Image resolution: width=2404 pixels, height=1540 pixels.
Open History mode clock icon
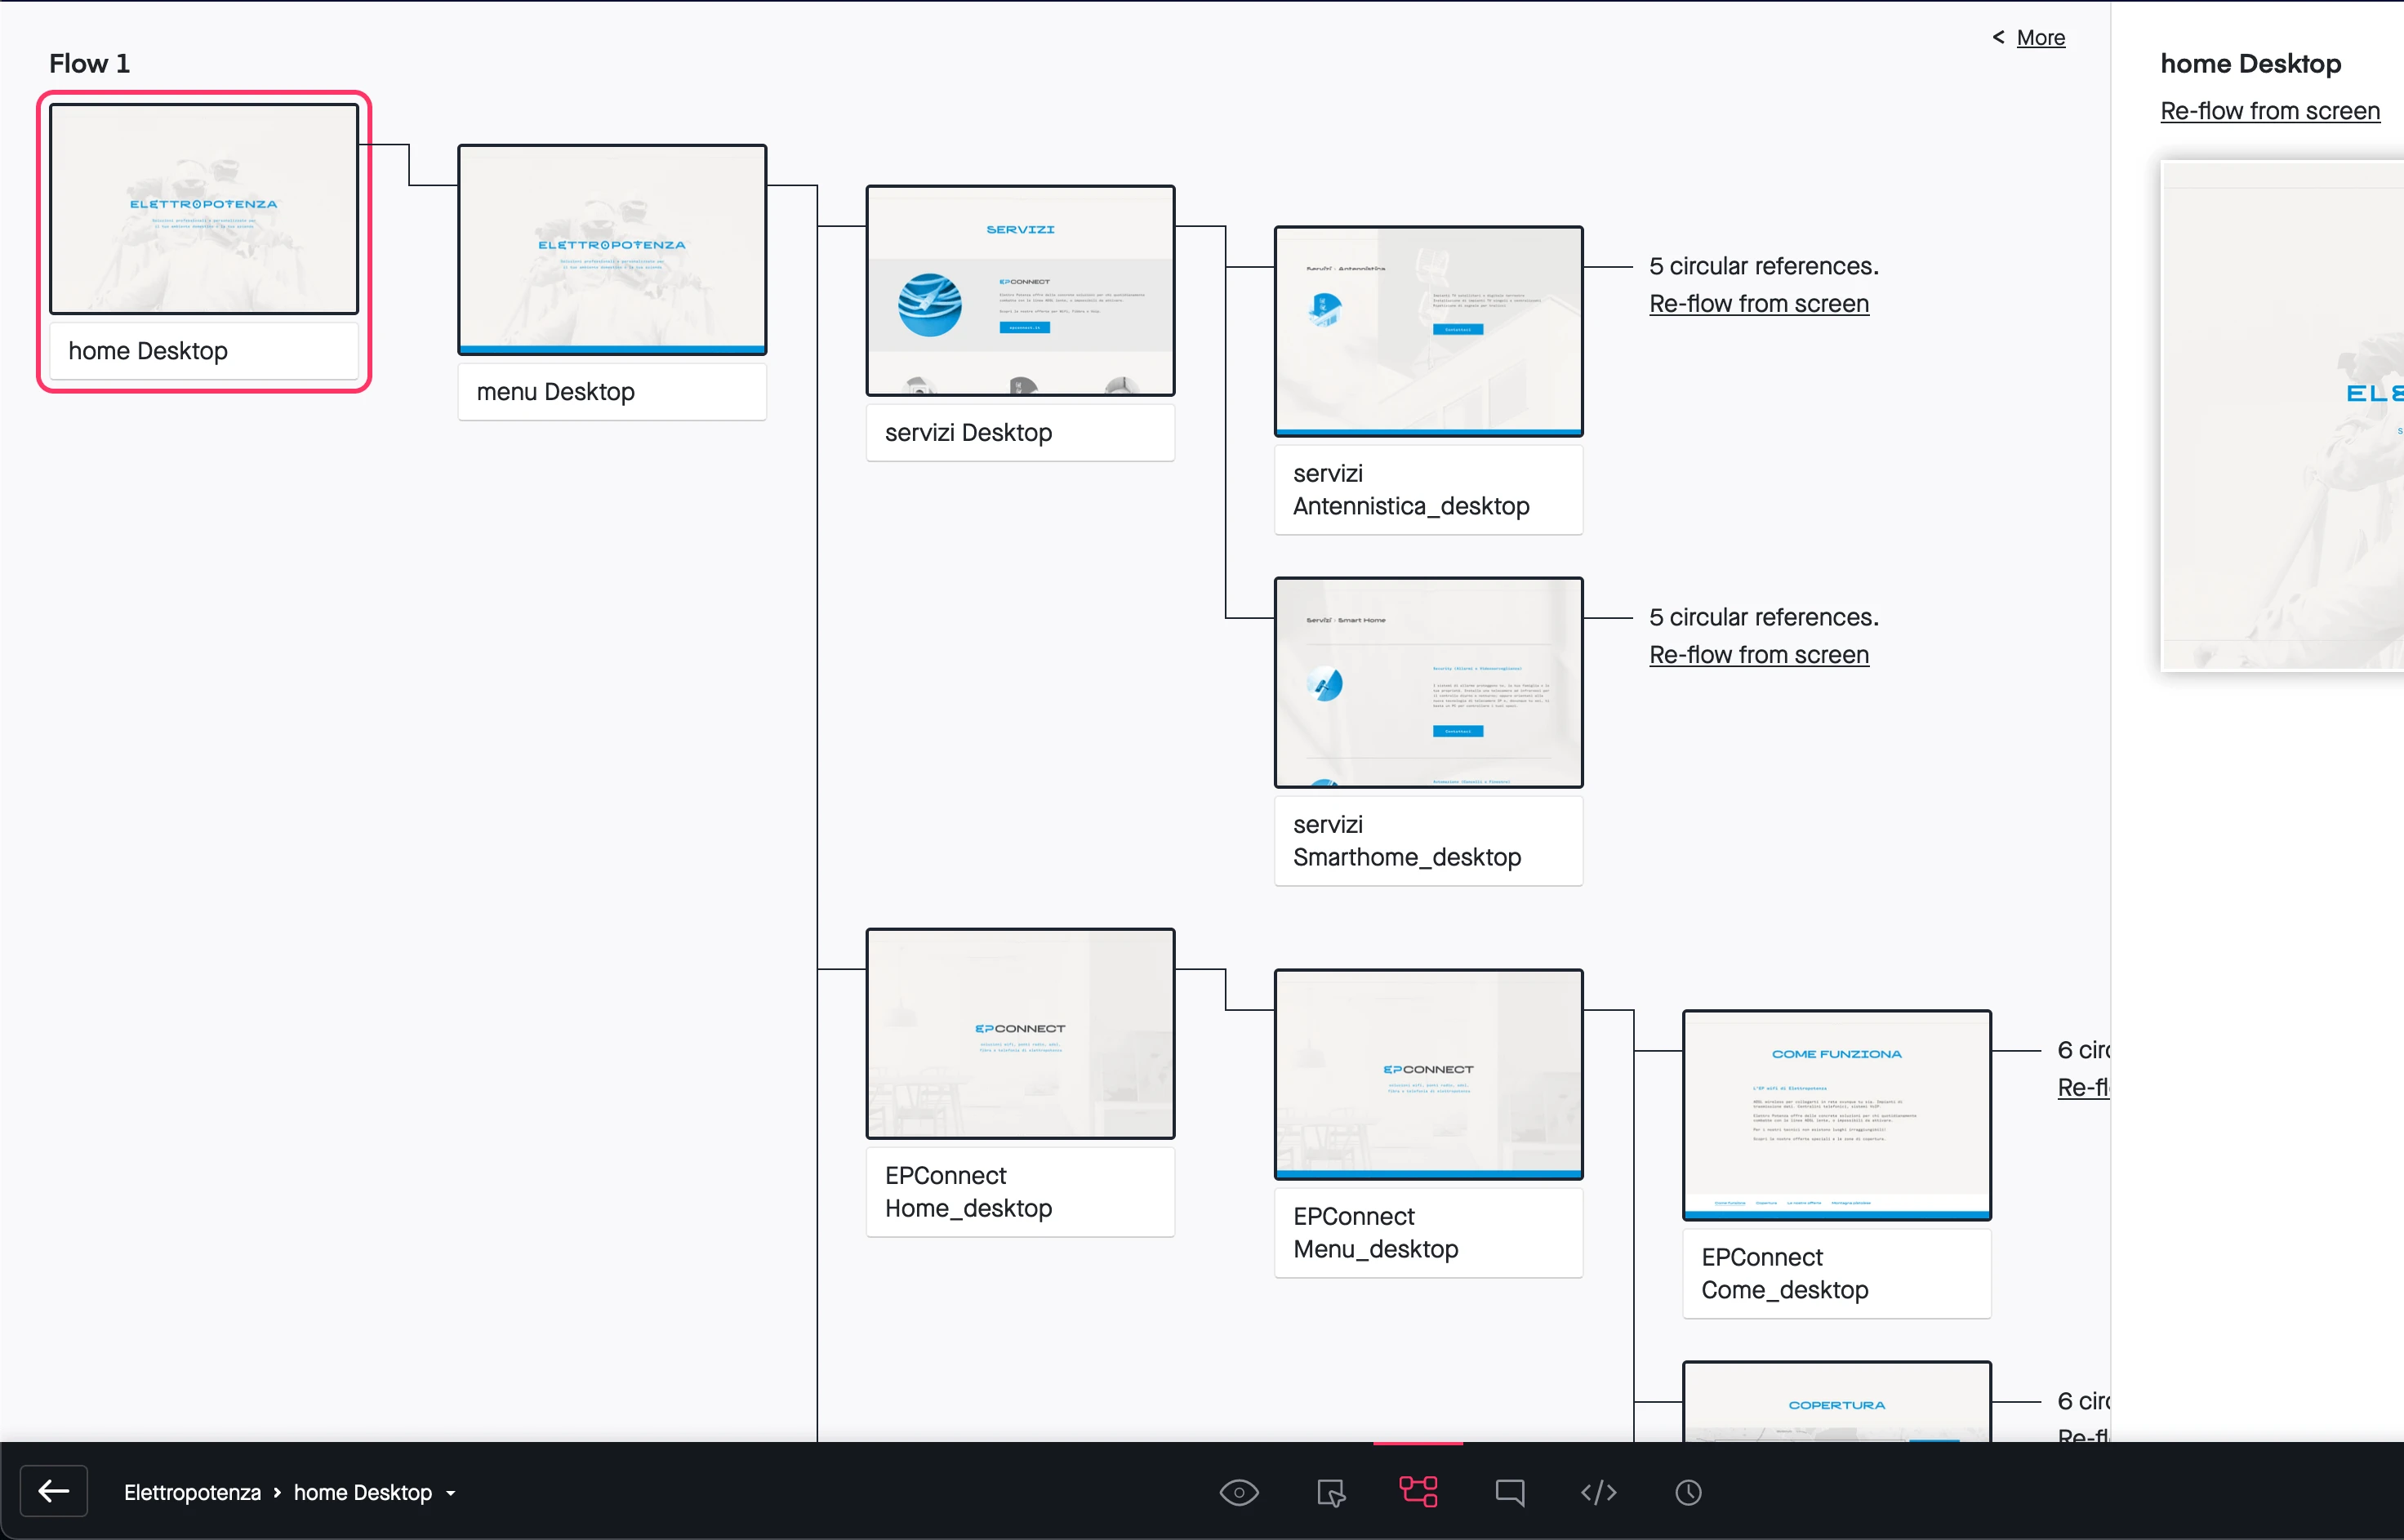click(x=1688, y=1492)
